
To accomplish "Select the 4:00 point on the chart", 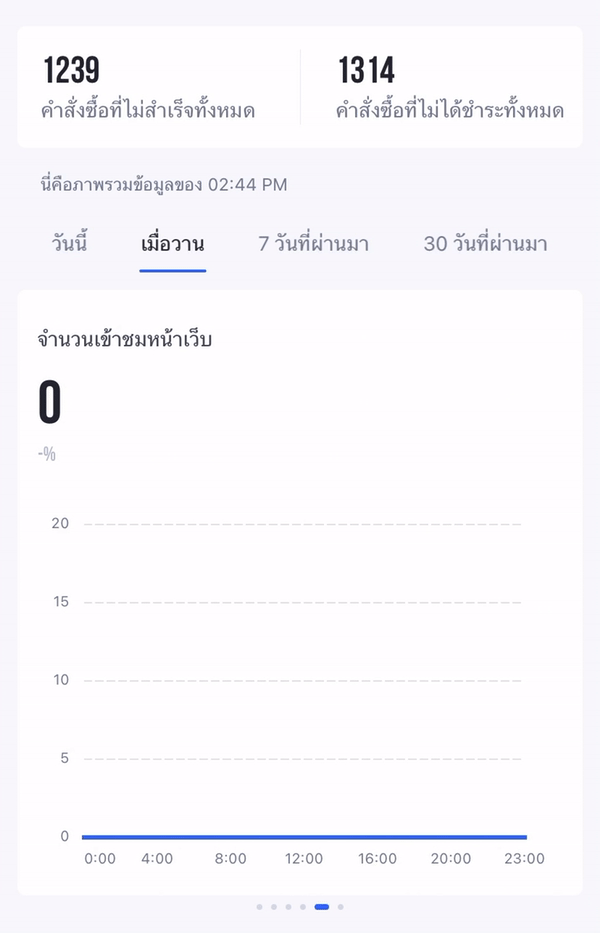I will (x=157, y=837).
